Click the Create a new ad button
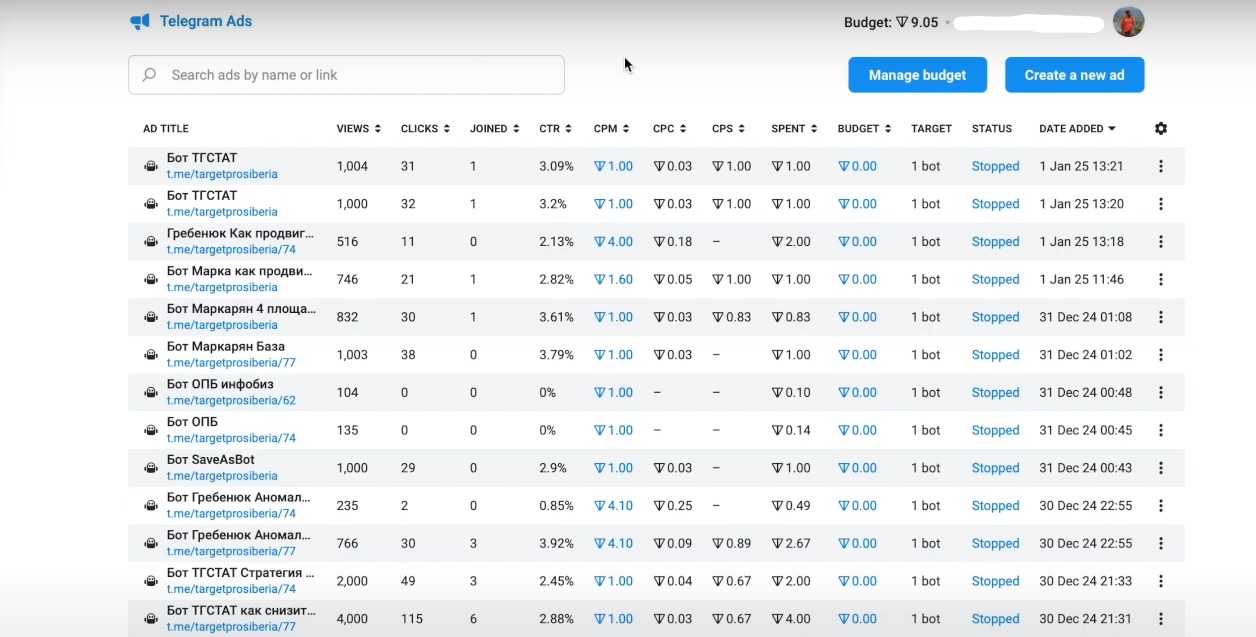This screenshot has height=637, width=1256. coord(1074,75)
